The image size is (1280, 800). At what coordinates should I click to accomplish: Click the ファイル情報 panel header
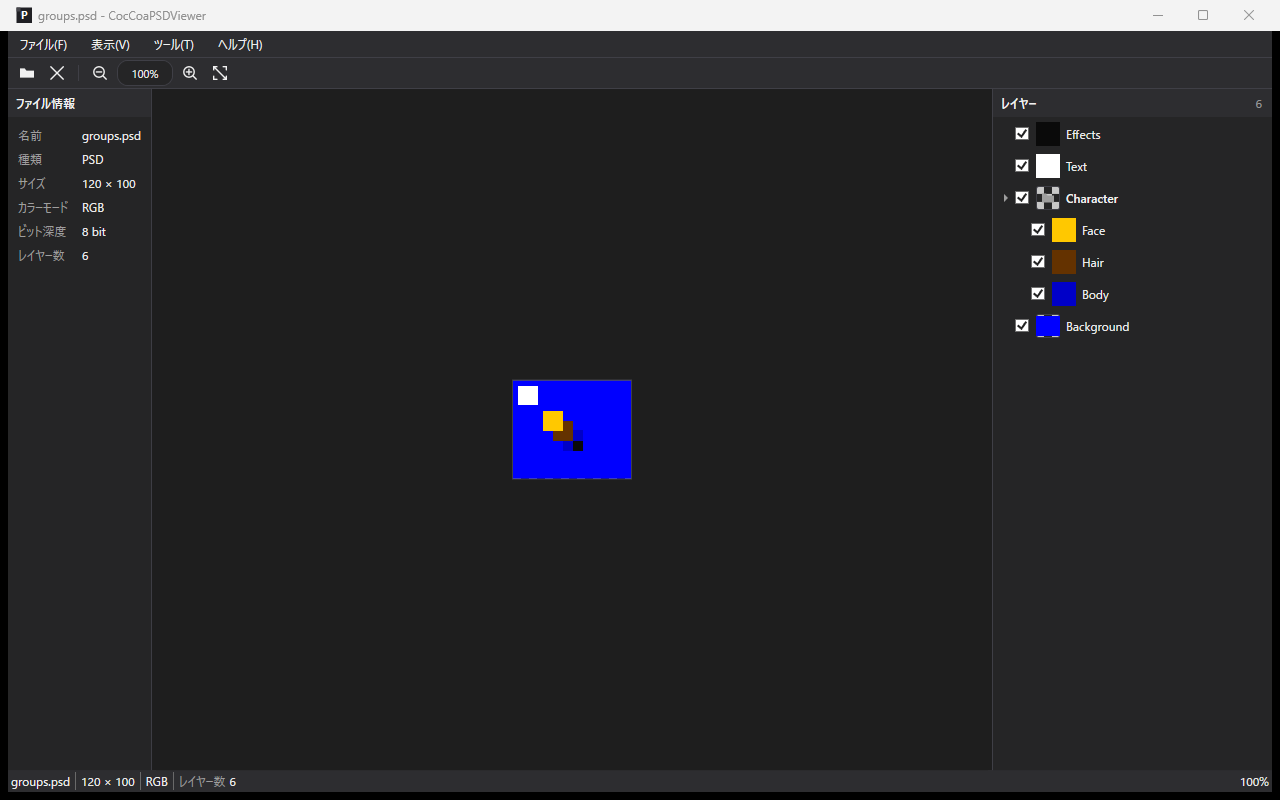[x=80, y=104]
